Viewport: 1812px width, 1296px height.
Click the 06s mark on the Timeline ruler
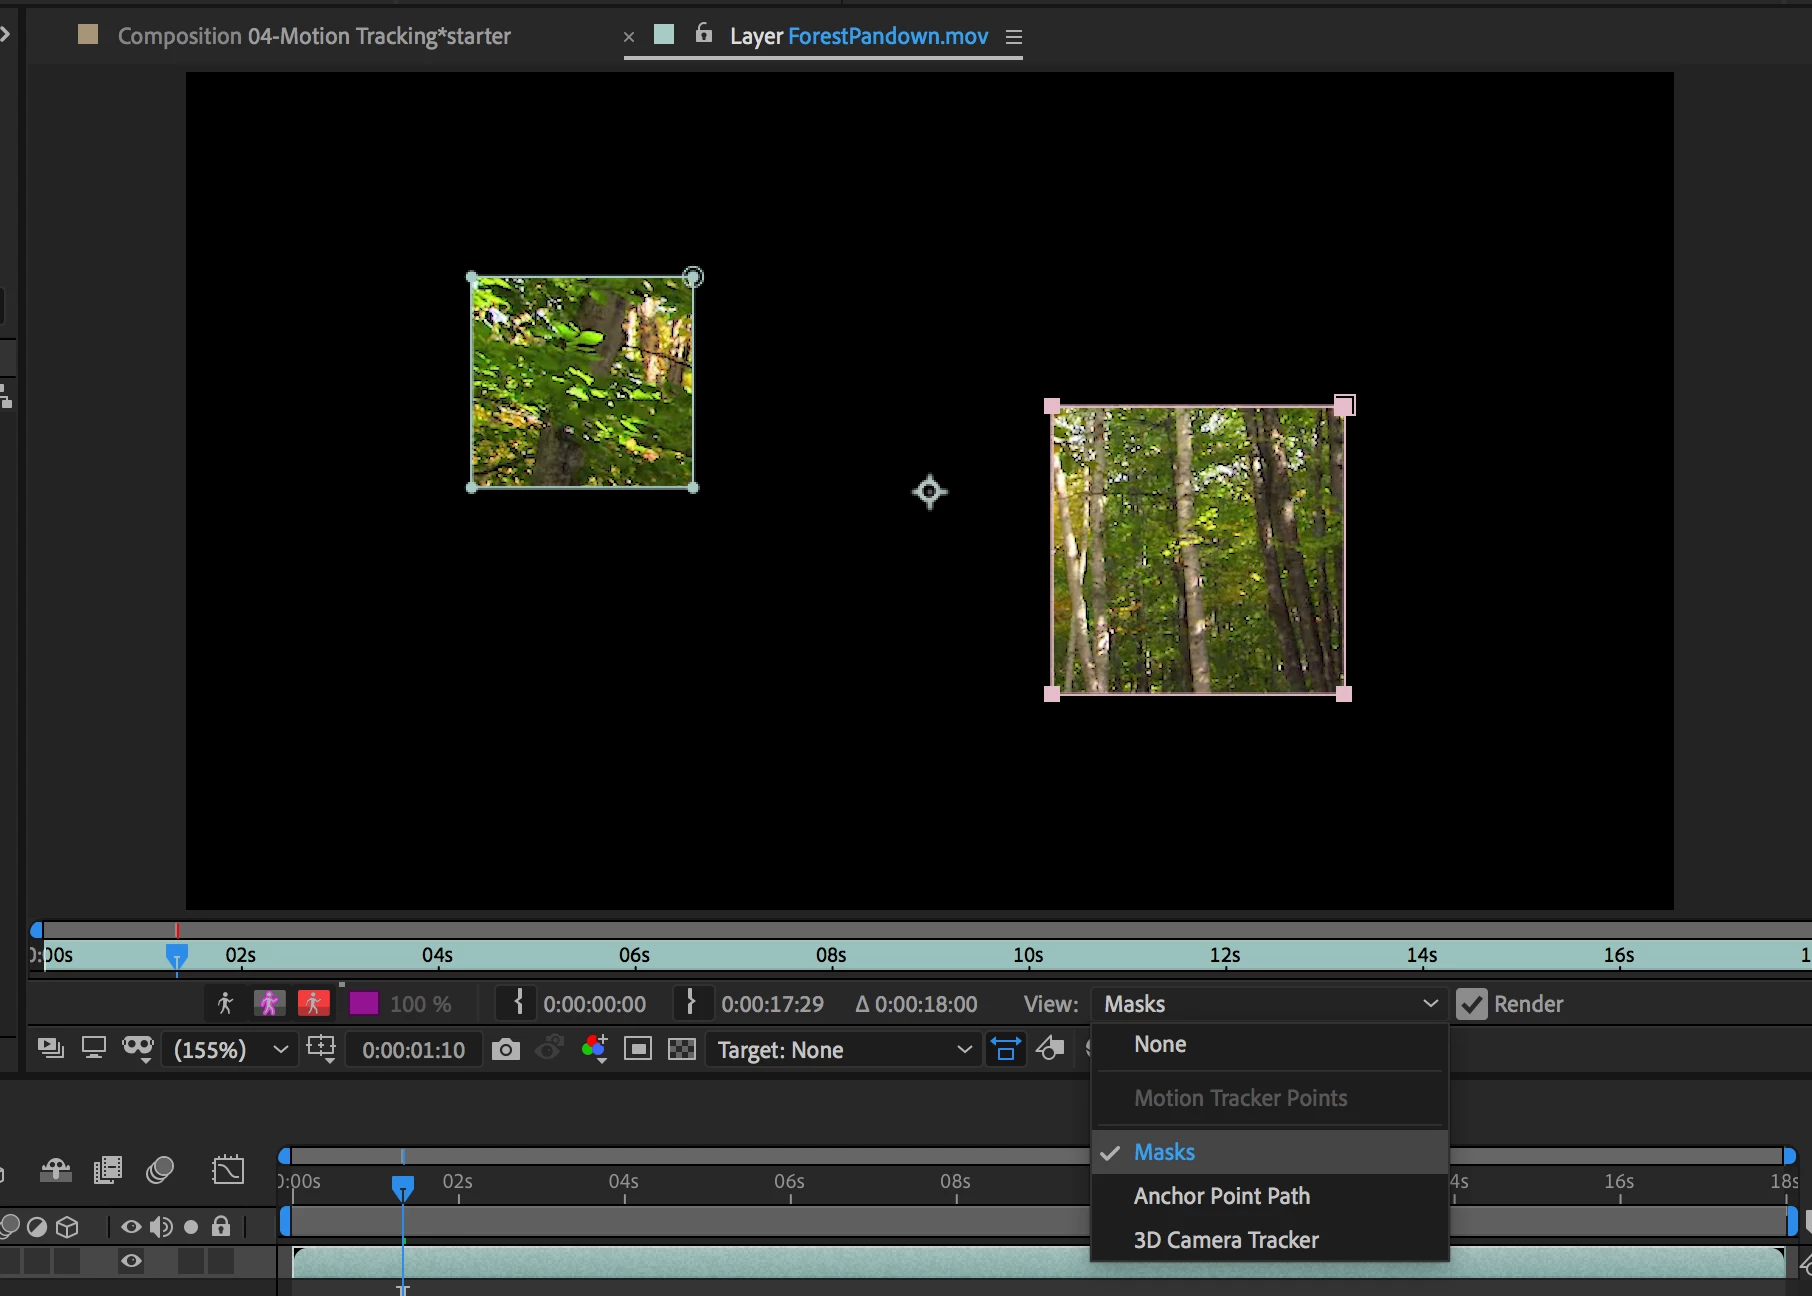789,1181
